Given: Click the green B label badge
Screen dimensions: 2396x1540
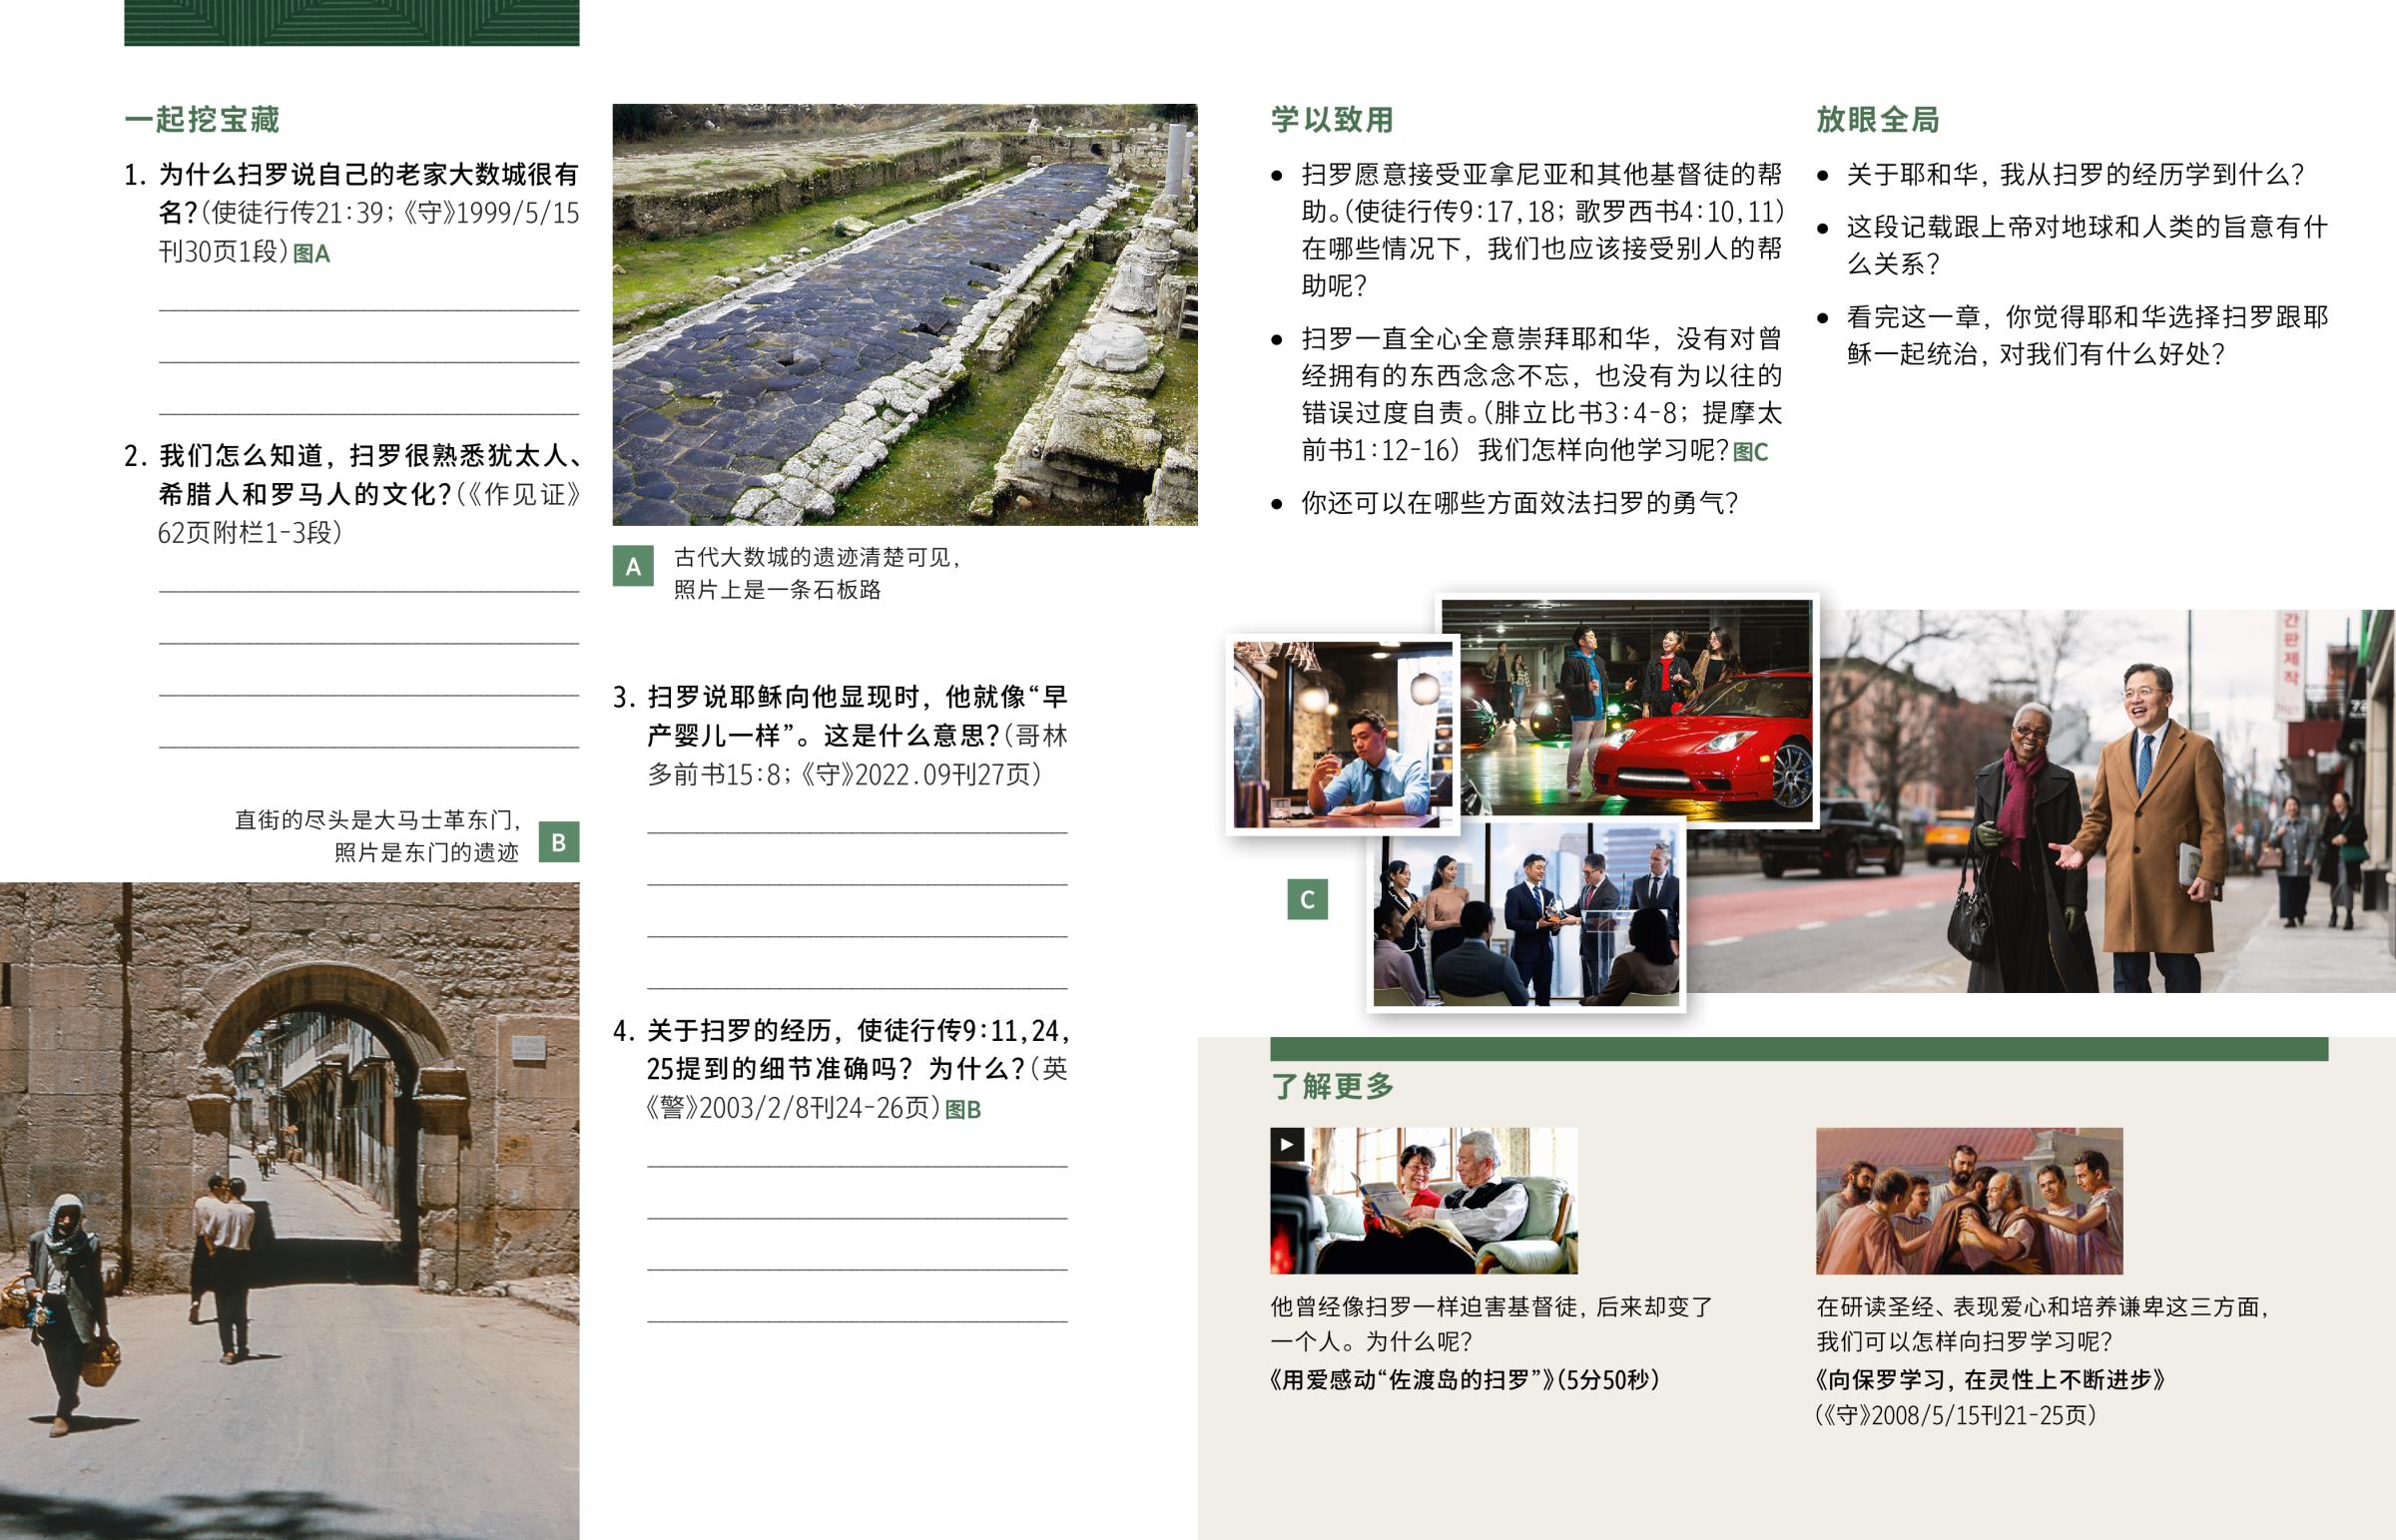Looking at the screenshot, I should tap(558, 842).
